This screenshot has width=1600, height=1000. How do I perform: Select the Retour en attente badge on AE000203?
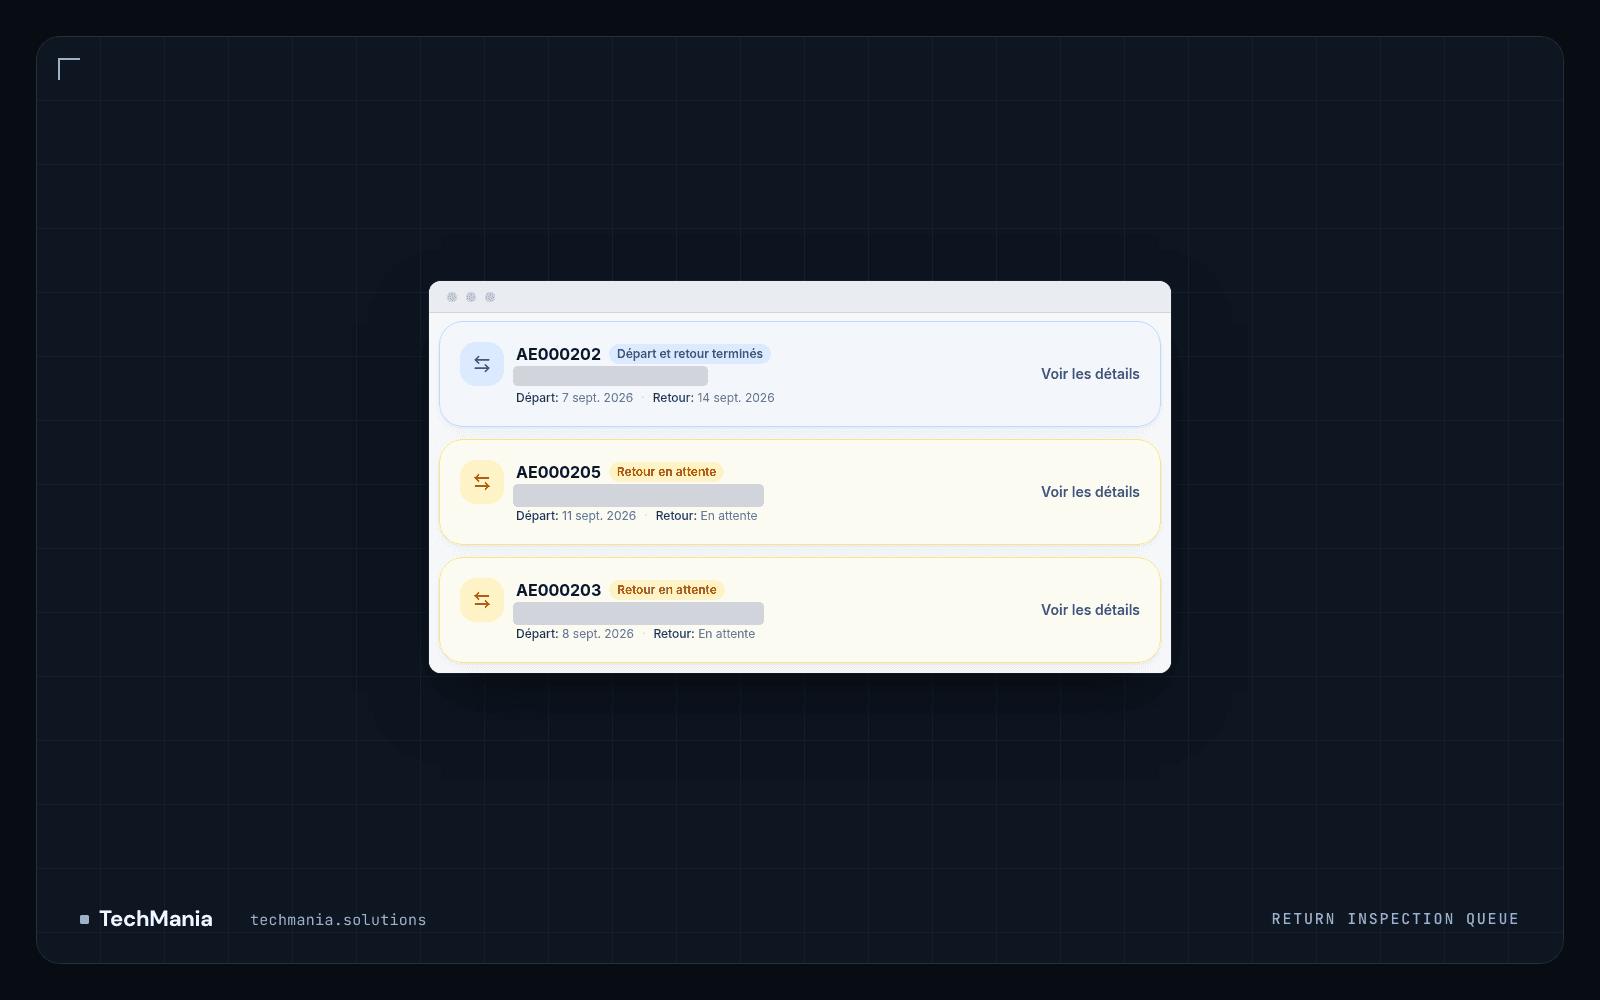coord(667,590)
